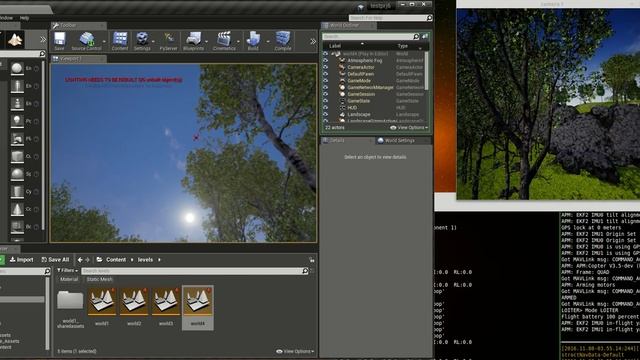The width and height of the screenshot is (640, 360).
Task: Expand the Cinematics dropdown arrow
Action: coord(238,42)
